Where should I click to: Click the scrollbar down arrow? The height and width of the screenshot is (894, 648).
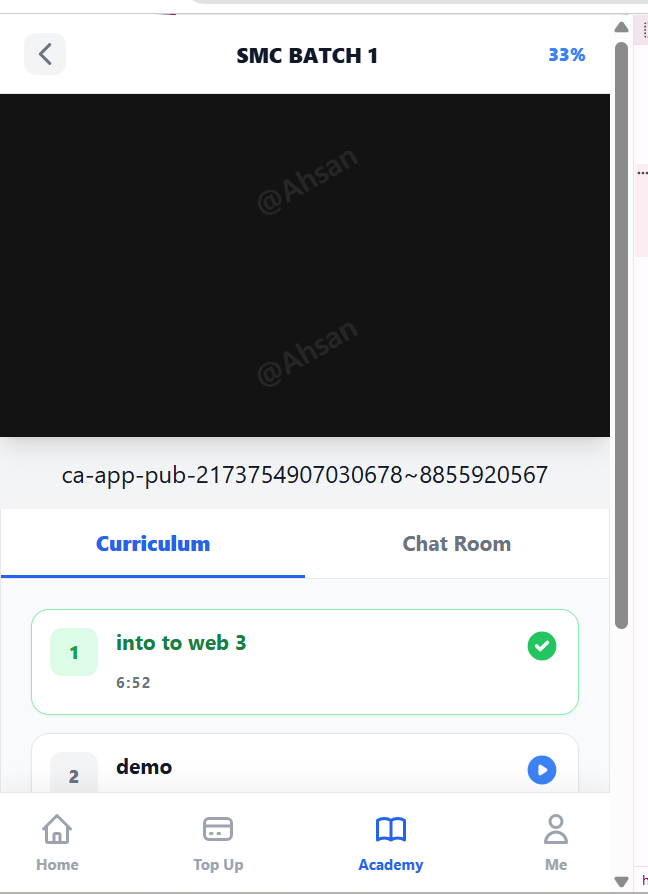point(621,881)
